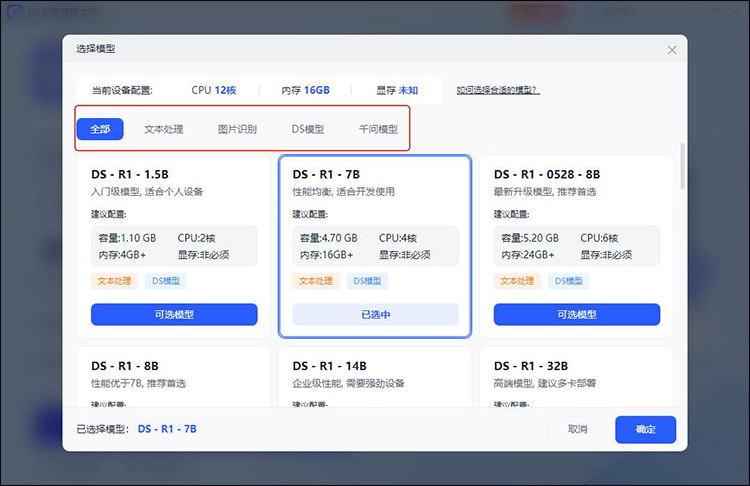Click 文本处理 tag on DS - R1 - 0528 - 8B card
The height and width of the screenshot is (486, 750).
click(x=517, y=281)
